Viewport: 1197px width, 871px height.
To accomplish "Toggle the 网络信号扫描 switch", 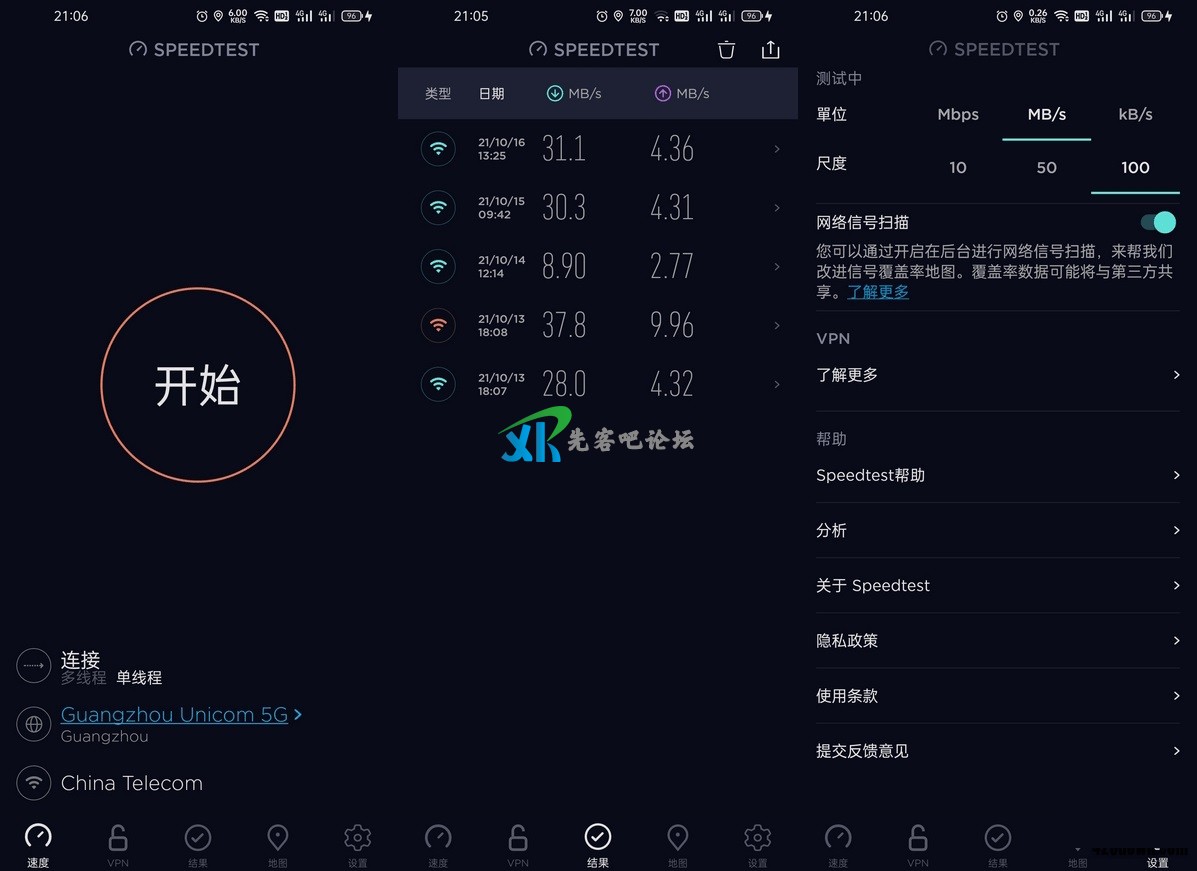I will 1158,222.
